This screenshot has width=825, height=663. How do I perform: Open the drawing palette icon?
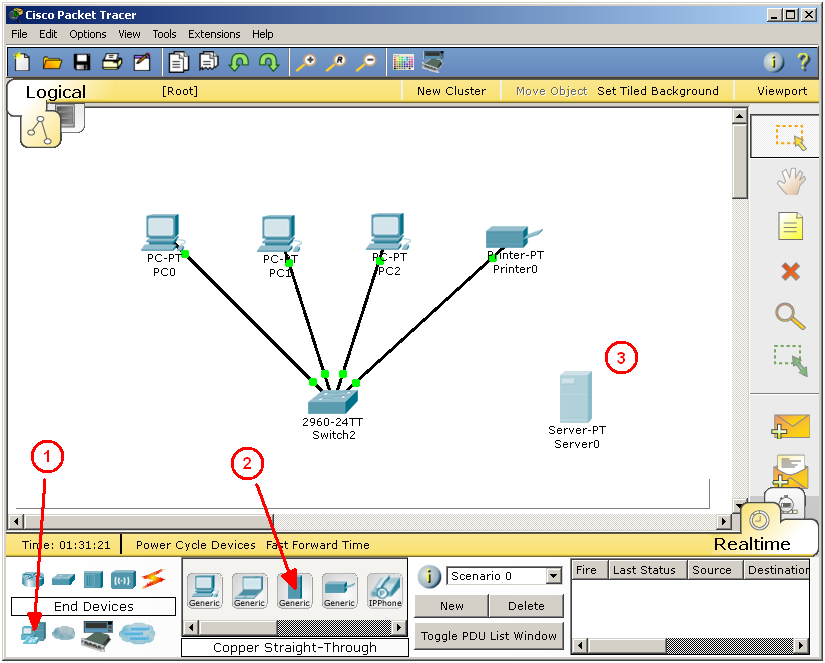point(403,63)
